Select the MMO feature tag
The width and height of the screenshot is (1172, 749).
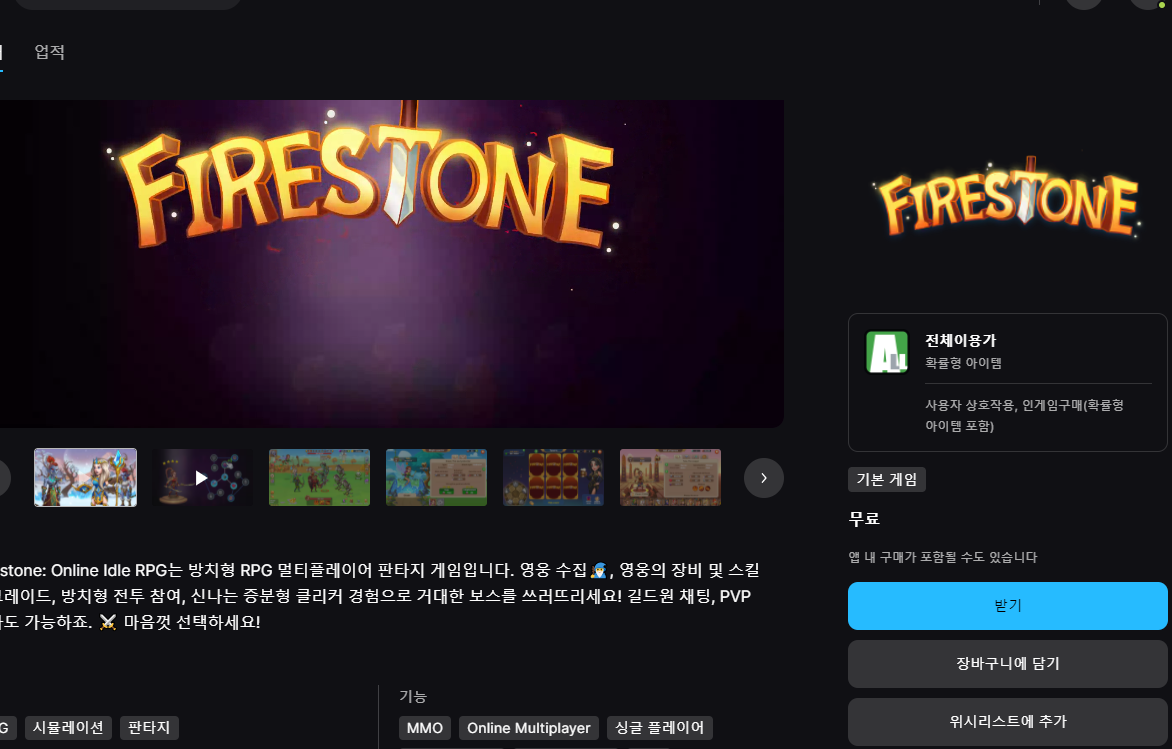[424, 728]
